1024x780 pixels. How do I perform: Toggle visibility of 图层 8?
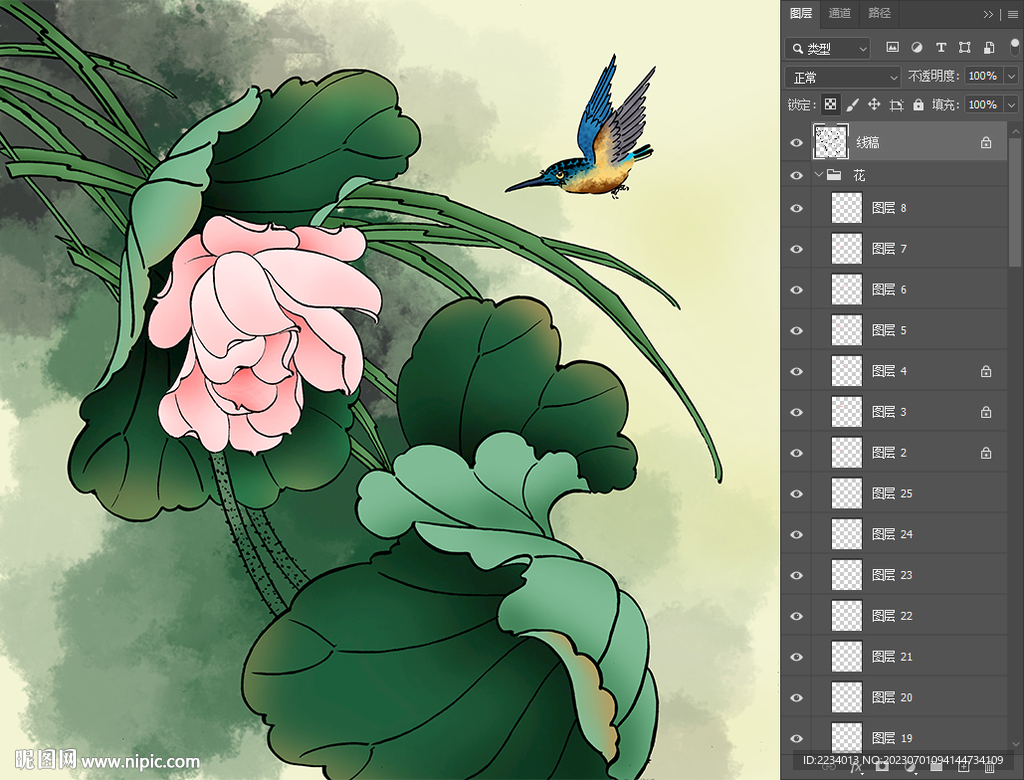click(x=797, y=208)
